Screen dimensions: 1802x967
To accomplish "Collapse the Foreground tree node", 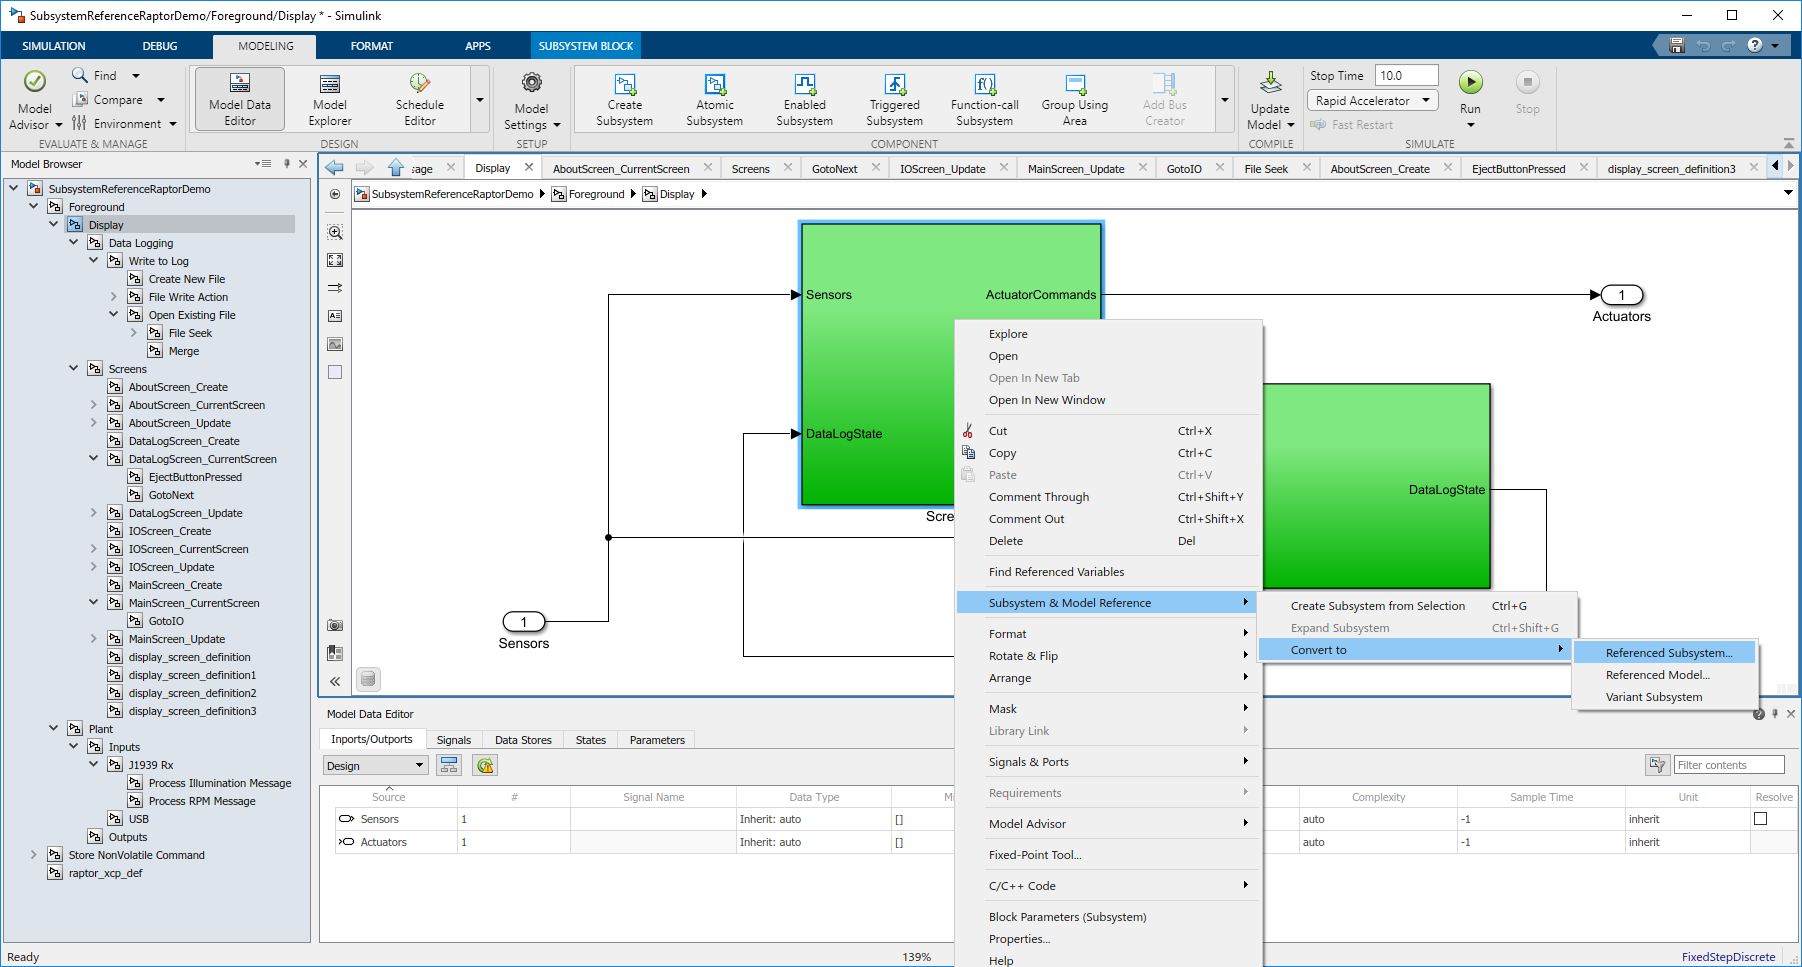I will click(34, 206).
